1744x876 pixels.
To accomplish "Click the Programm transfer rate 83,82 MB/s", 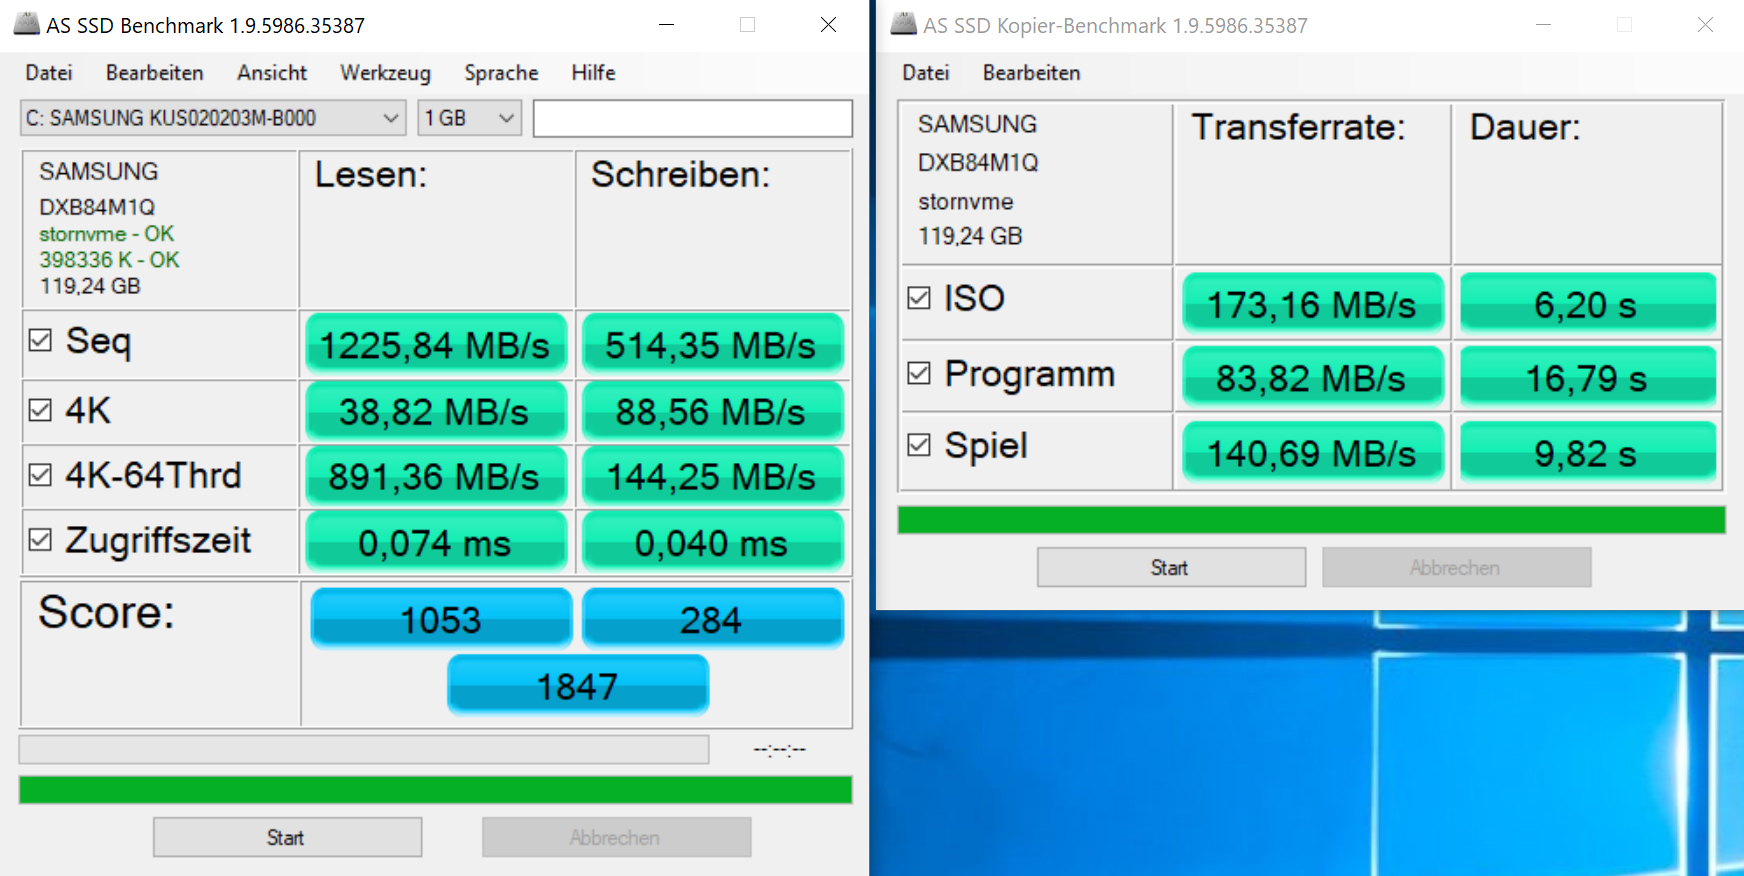I will (1313, 377).
